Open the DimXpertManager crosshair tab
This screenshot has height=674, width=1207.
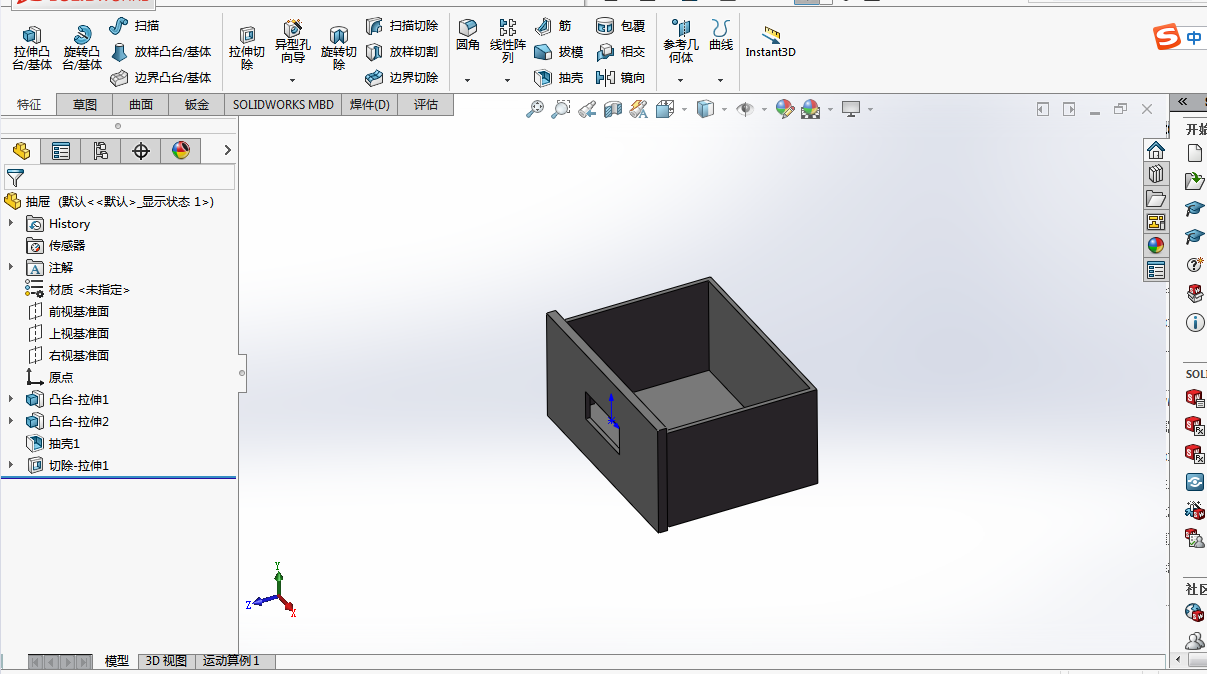click(x=141, y=151)
